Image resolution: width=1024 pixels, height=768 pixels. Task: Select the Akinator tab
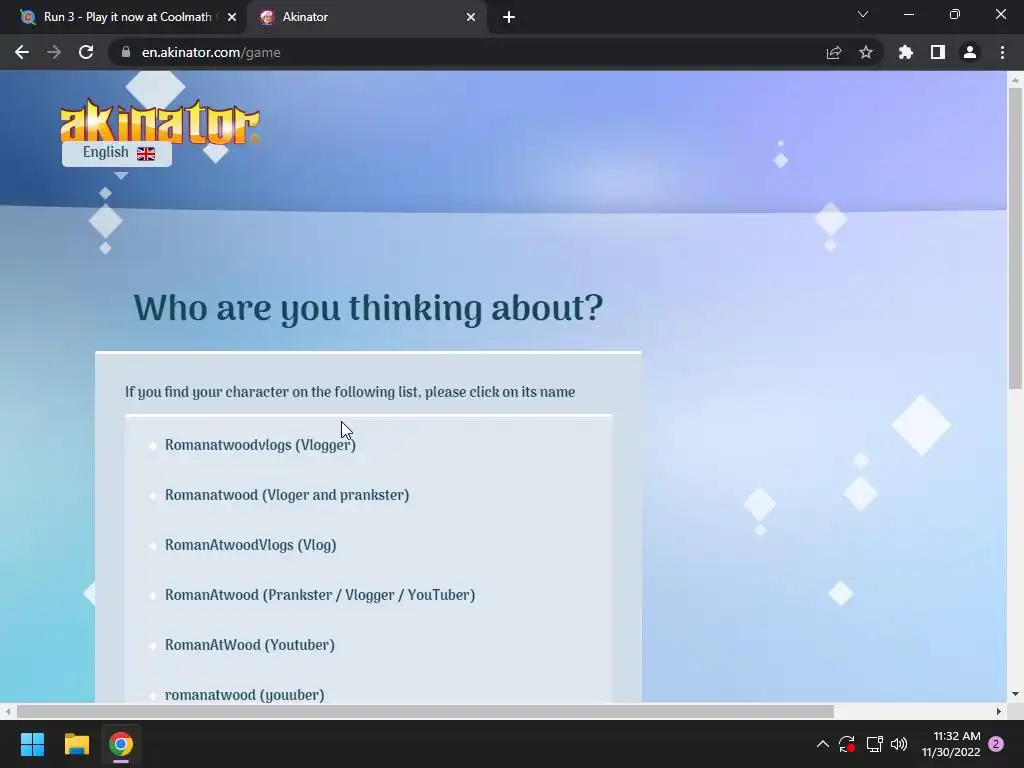tap(368, 17)
